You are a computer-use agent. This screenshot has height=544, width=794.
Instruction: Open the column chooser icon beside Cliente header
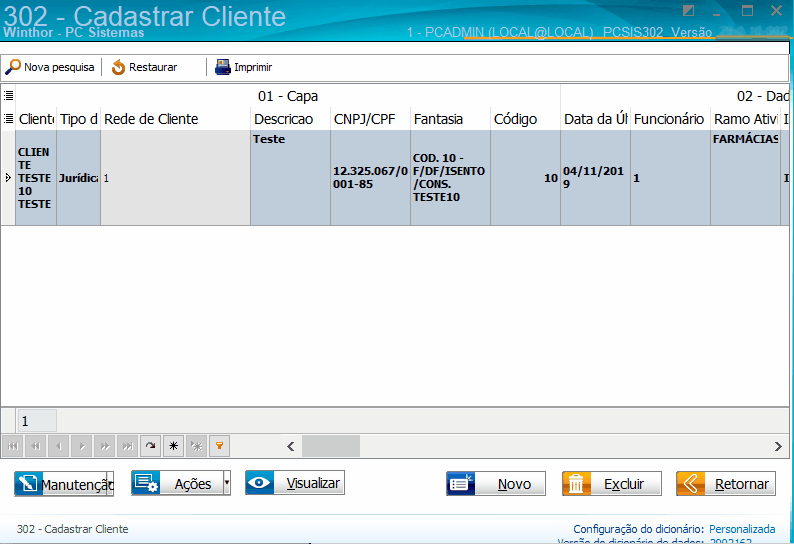pyautogui.click(x=9, y=119)
